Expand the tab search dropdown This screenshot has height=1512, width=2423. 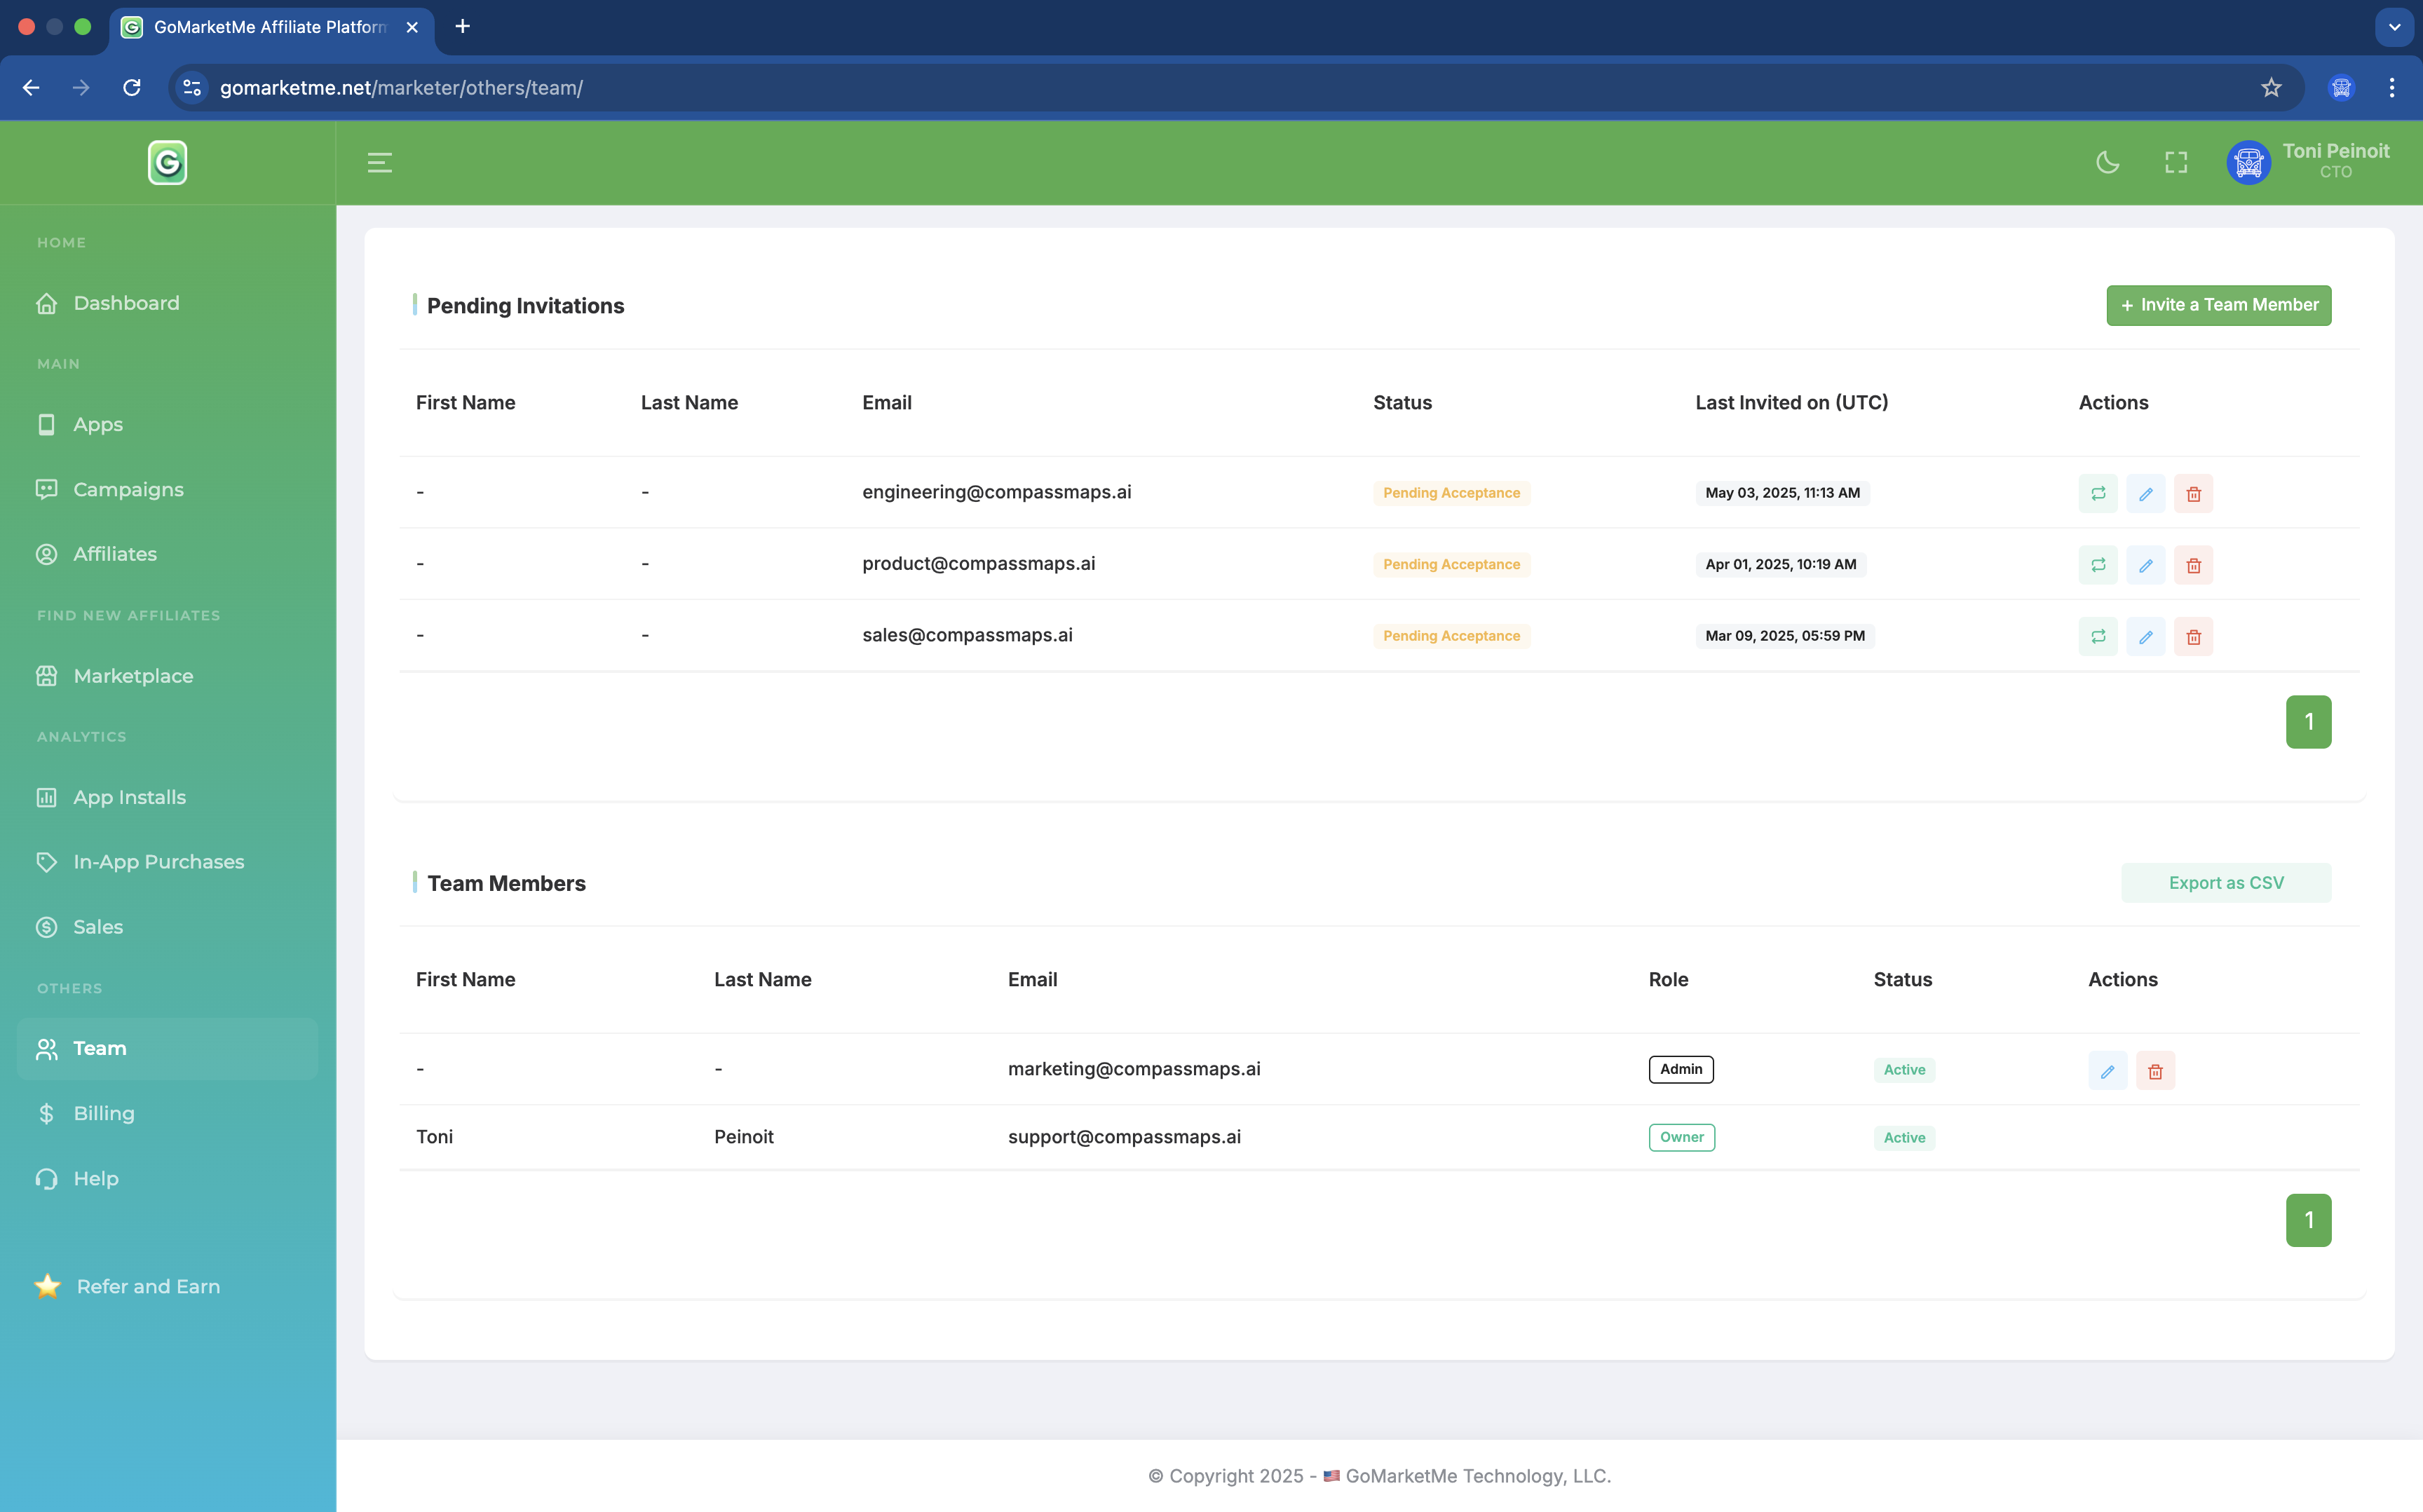(2394, 27)
